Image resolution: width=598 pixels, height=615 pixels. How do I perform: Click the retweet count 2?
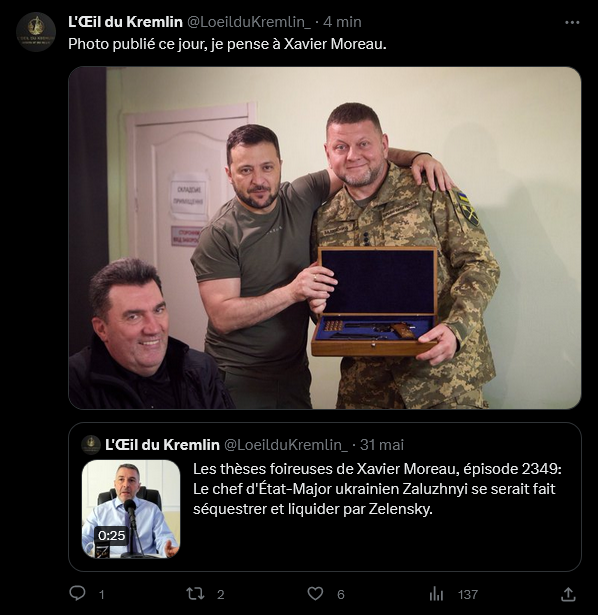tap(221, 595)
